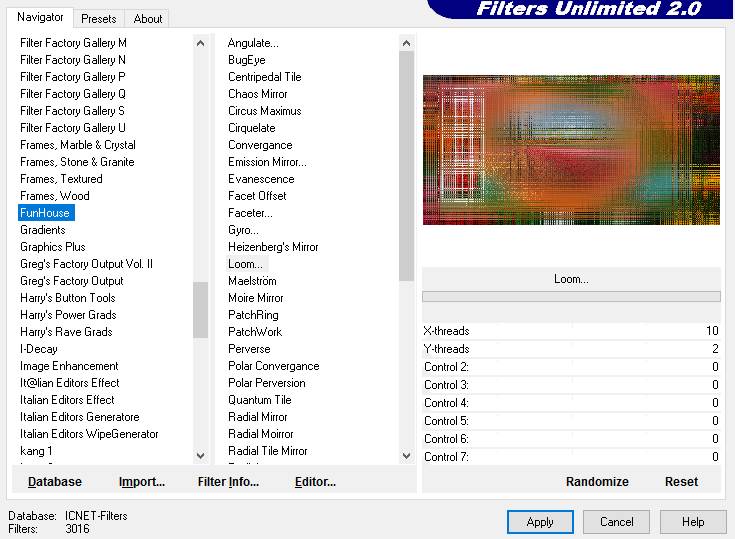Select the Moire Mirror effect
The image size is (735, 539).
[256, 298]
